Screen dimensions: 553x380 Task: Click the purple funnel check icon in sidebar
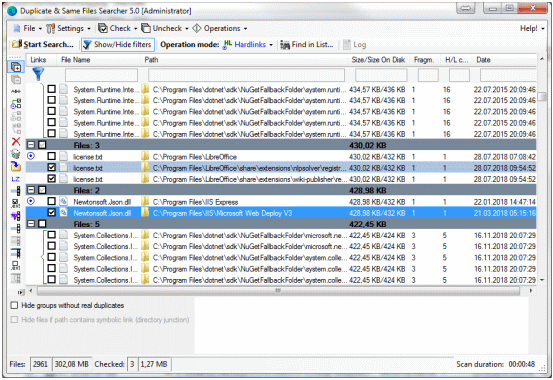[x=16, y=216]
